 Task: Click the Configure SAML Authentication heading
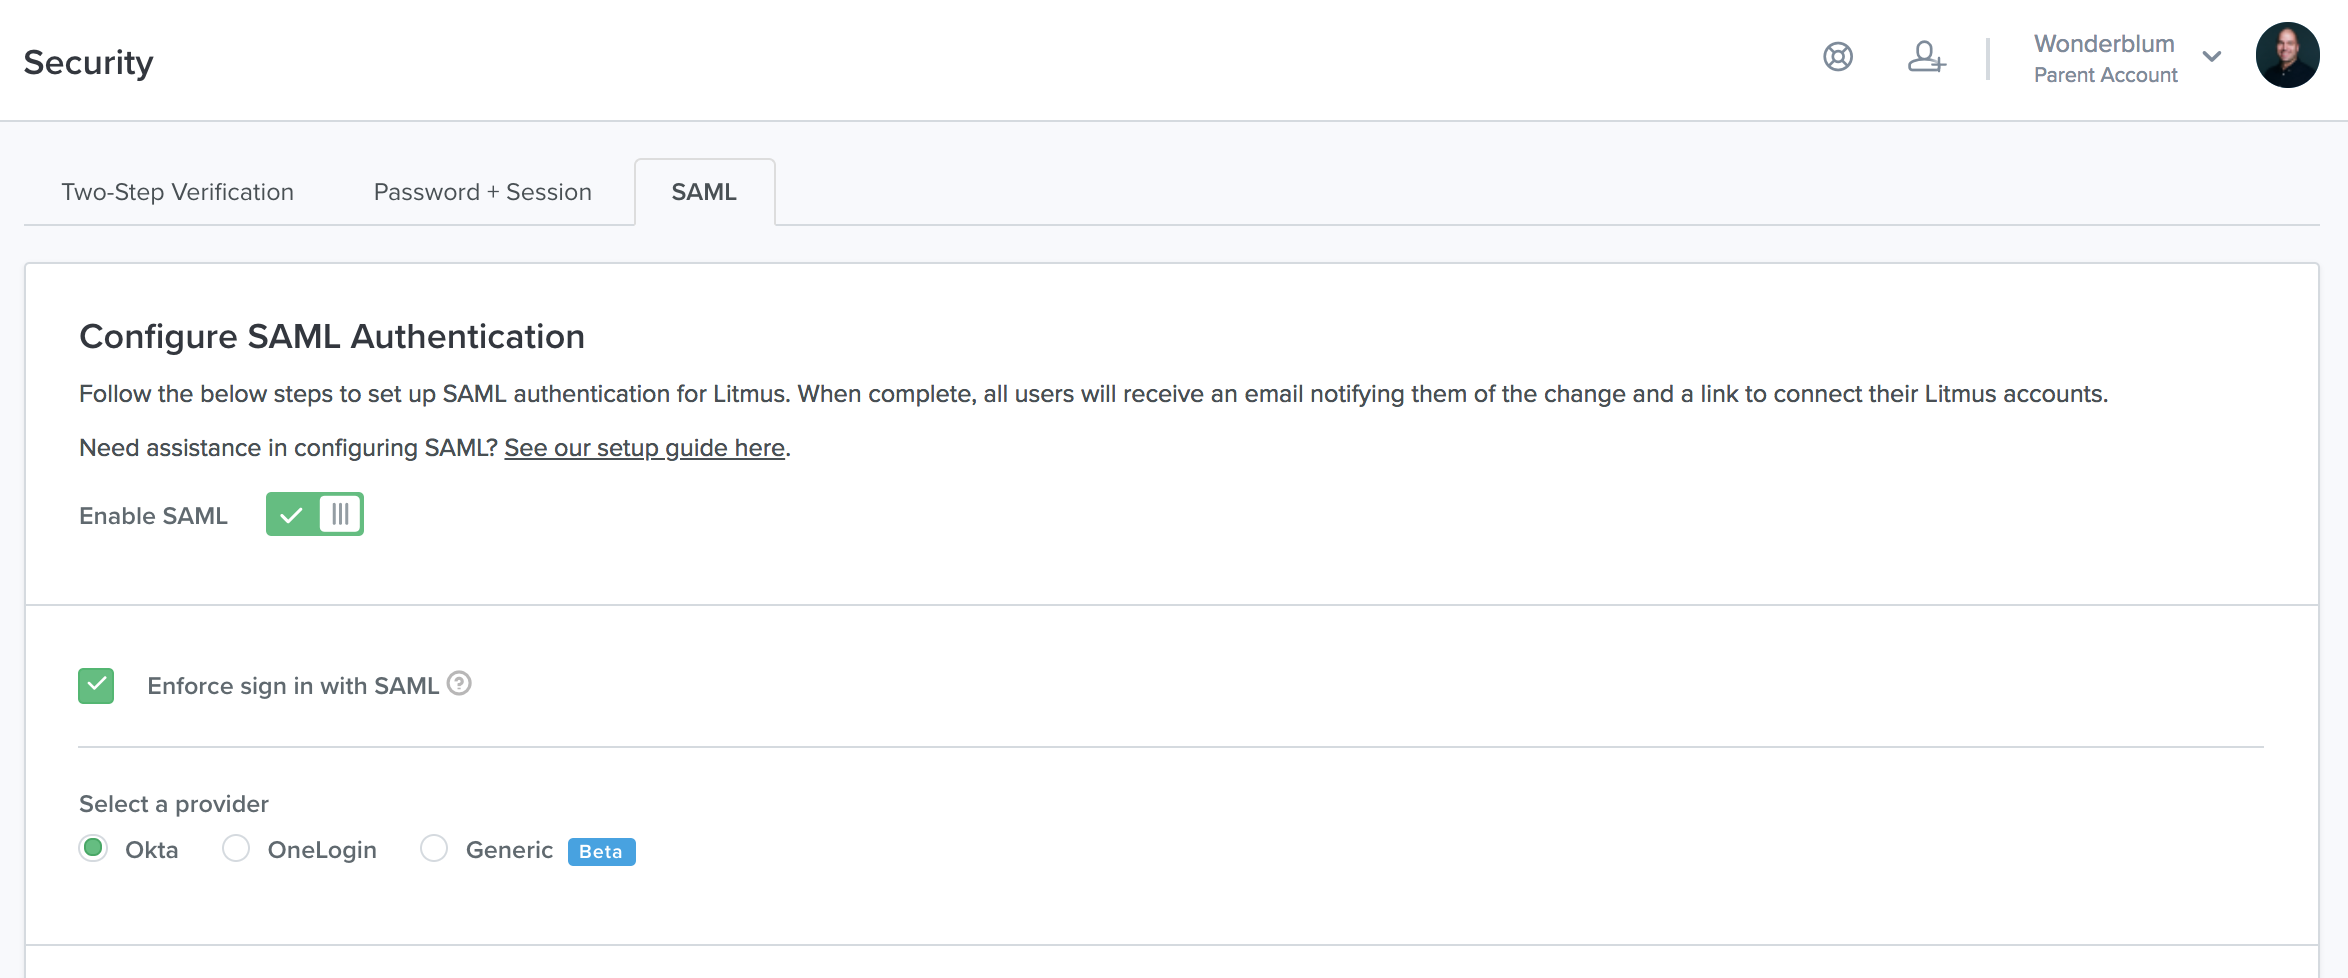point(332,337)
